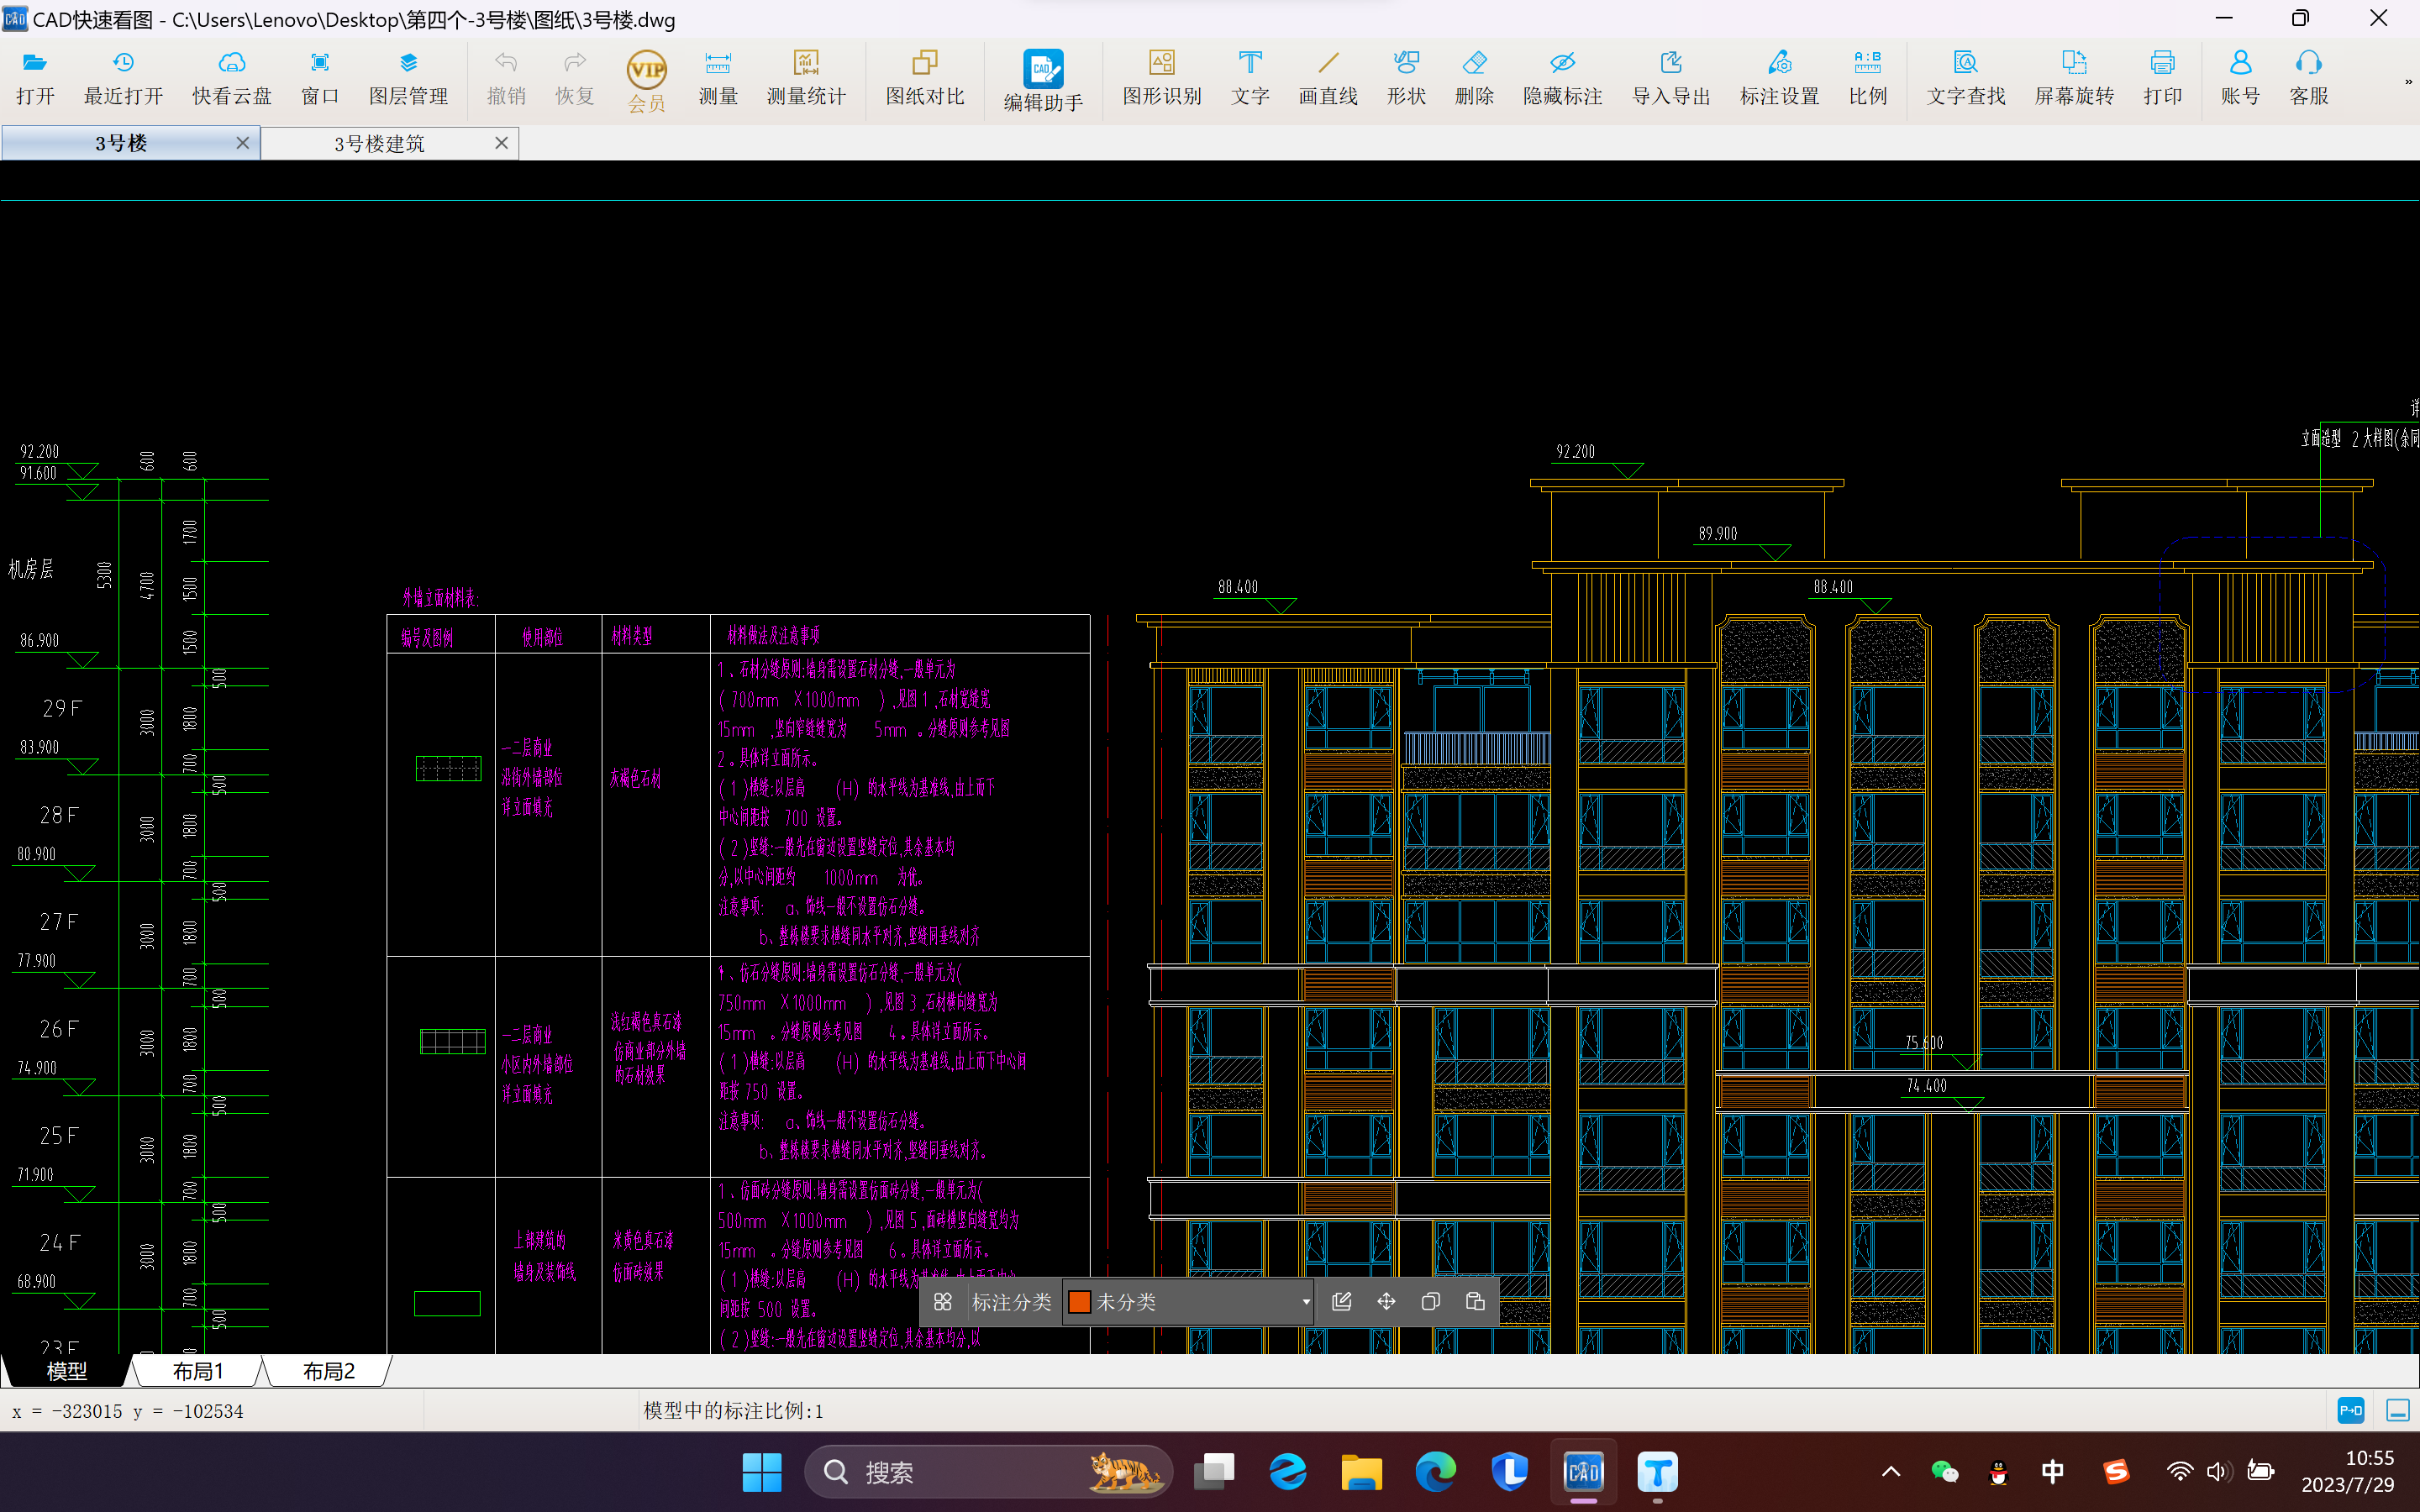The height and width of the screenshot is (1512, 2420).
Task: Open the Windows Start menu
Action: [x=762, y=1472]
